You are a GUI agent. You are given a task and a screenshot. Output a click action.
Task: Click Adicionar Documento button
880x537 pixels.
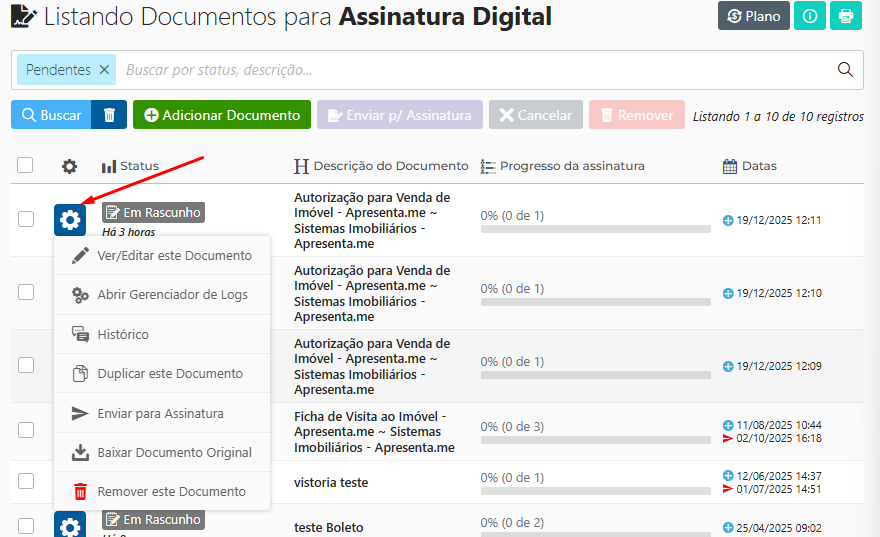(222, 115)
